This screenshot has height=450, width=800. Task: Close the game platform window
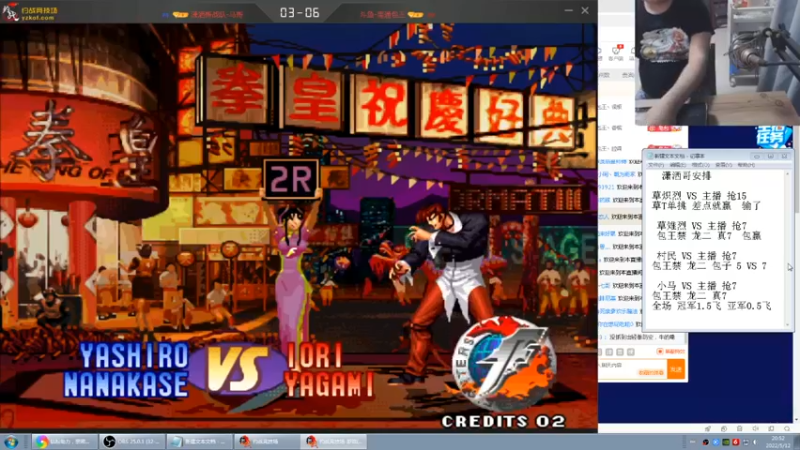(x=585, y=11)
